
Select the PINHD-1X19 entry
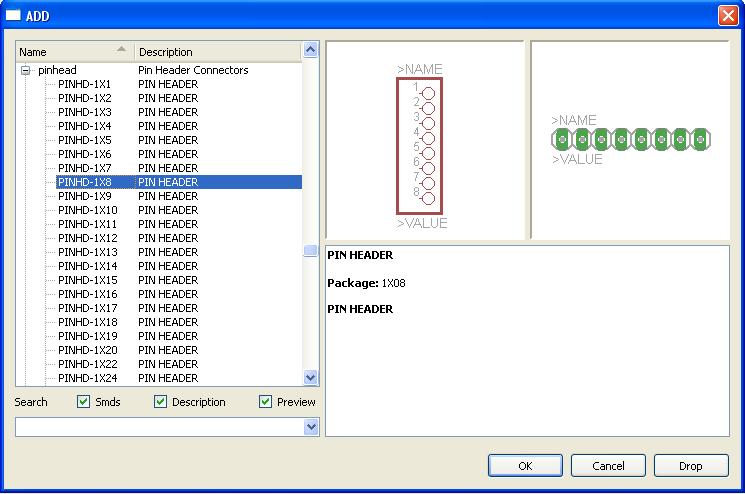tap(87, 336)
